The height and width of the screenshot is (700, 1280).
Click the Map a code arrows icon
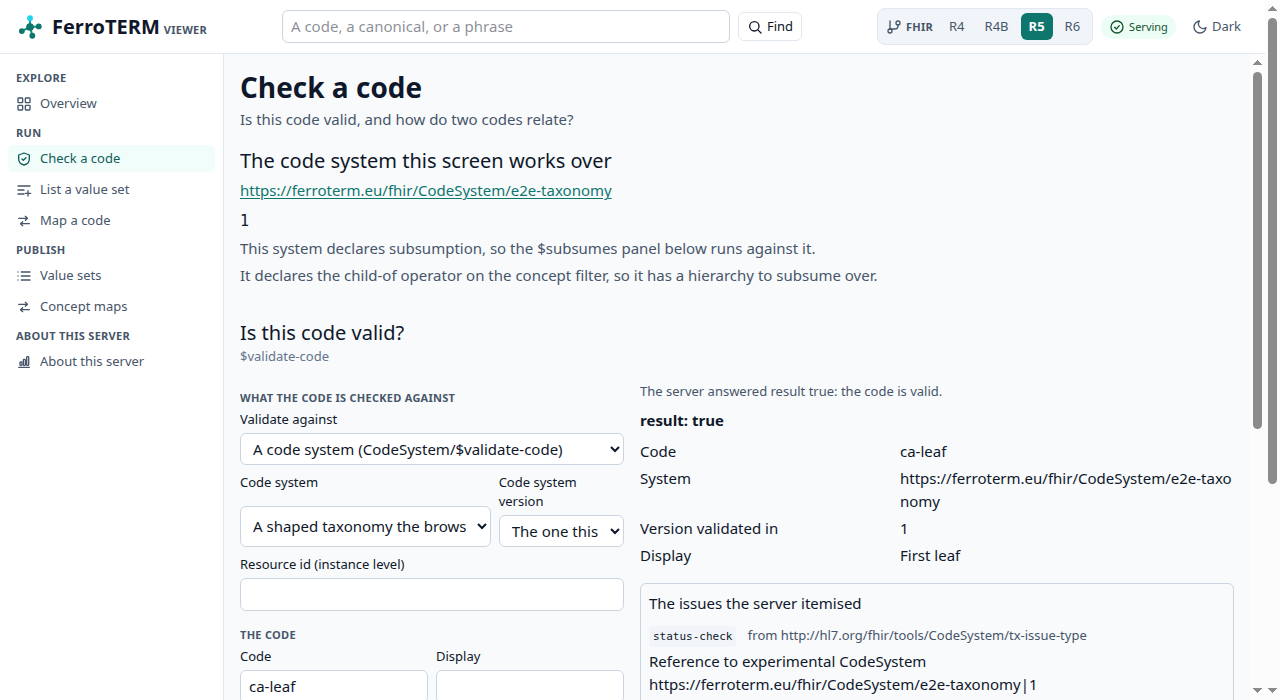pyautogui.click(x=24, y=221)
